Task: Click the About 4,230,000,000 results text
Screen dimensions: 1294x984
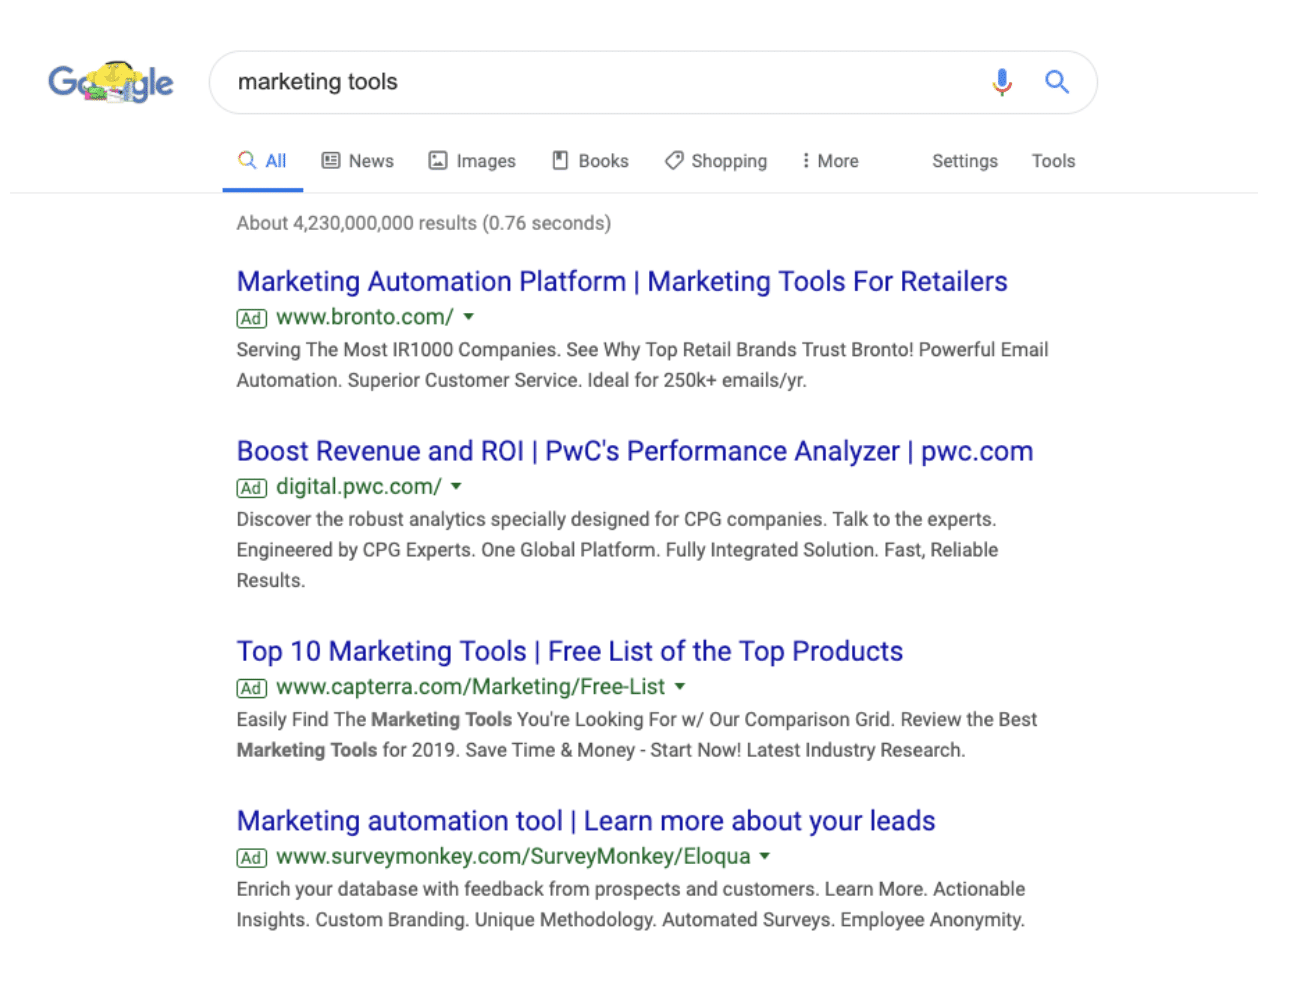Action: [424, 223]
